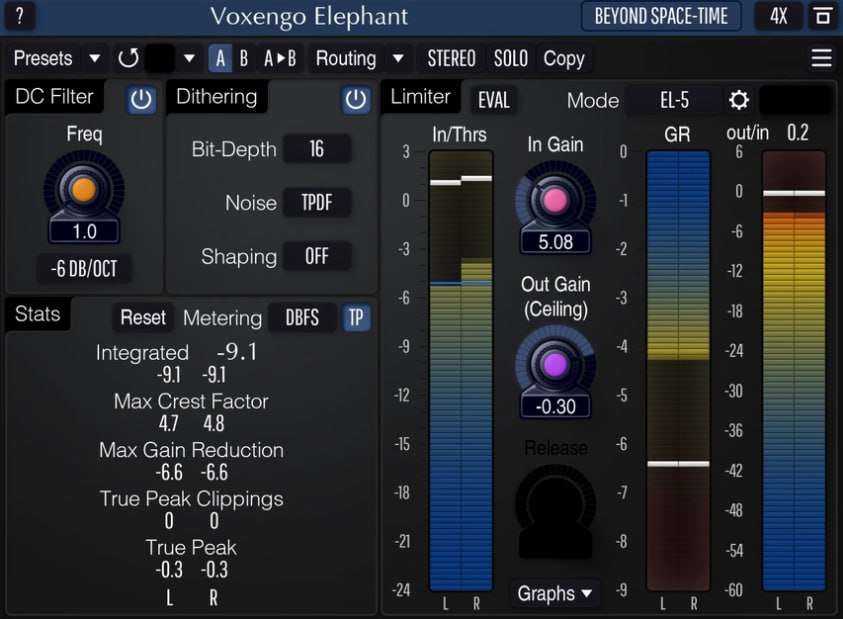This screenshot has height=619, width=843.
Task: Expand the Graphs dropdown
Action: click(x=555, y=594)
